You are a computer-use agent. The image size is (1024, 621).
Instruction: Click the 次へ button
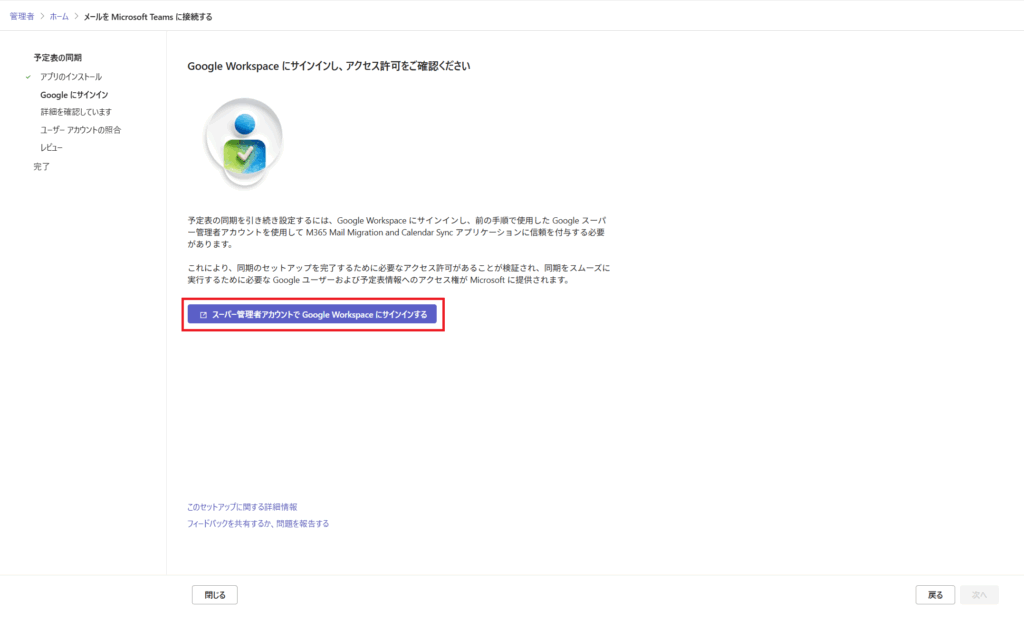point(980,595)
